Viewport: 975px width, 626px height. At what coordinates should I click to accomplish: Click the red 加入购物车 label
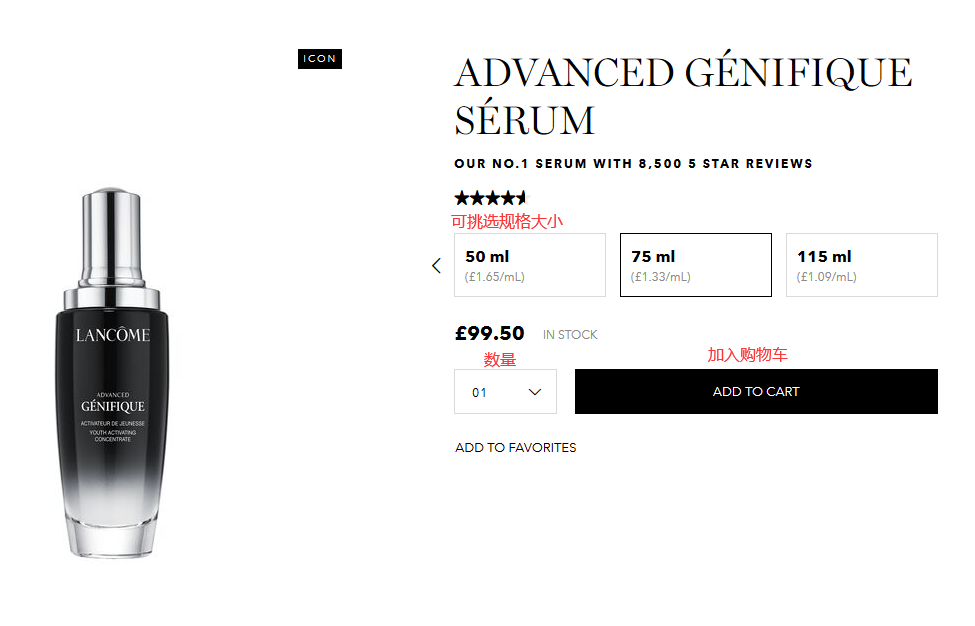[x=748, y=355]
